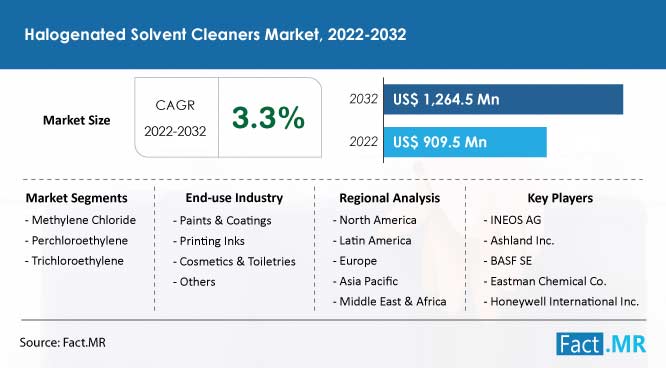Click the '2032' year label
The height and width of the screenshot is (368, 666).
pyautogui.click(x=364, y=99)
